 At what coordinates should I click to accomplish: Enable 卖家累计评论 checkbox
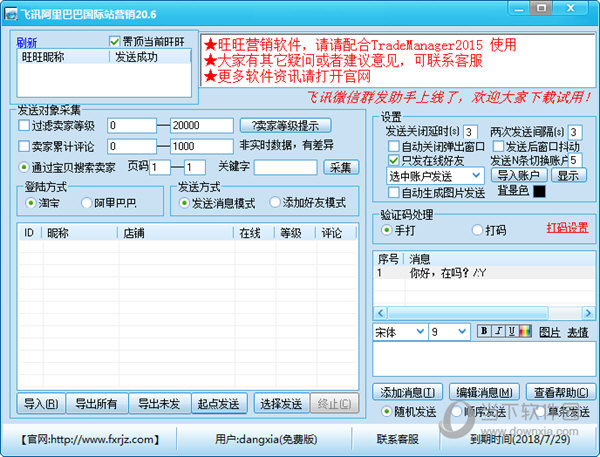click(24, 146)
